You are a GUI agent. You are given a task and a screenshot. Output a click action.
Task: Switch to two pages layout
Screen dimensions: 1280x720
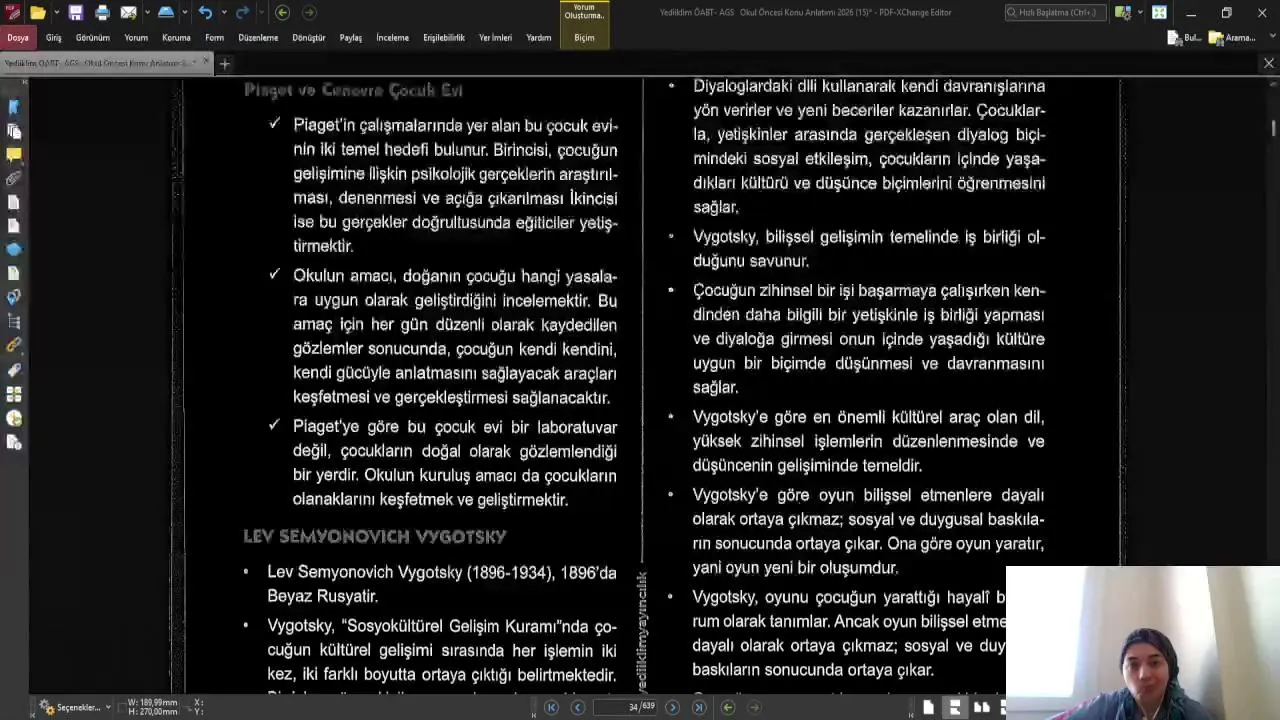coord(982,707)
